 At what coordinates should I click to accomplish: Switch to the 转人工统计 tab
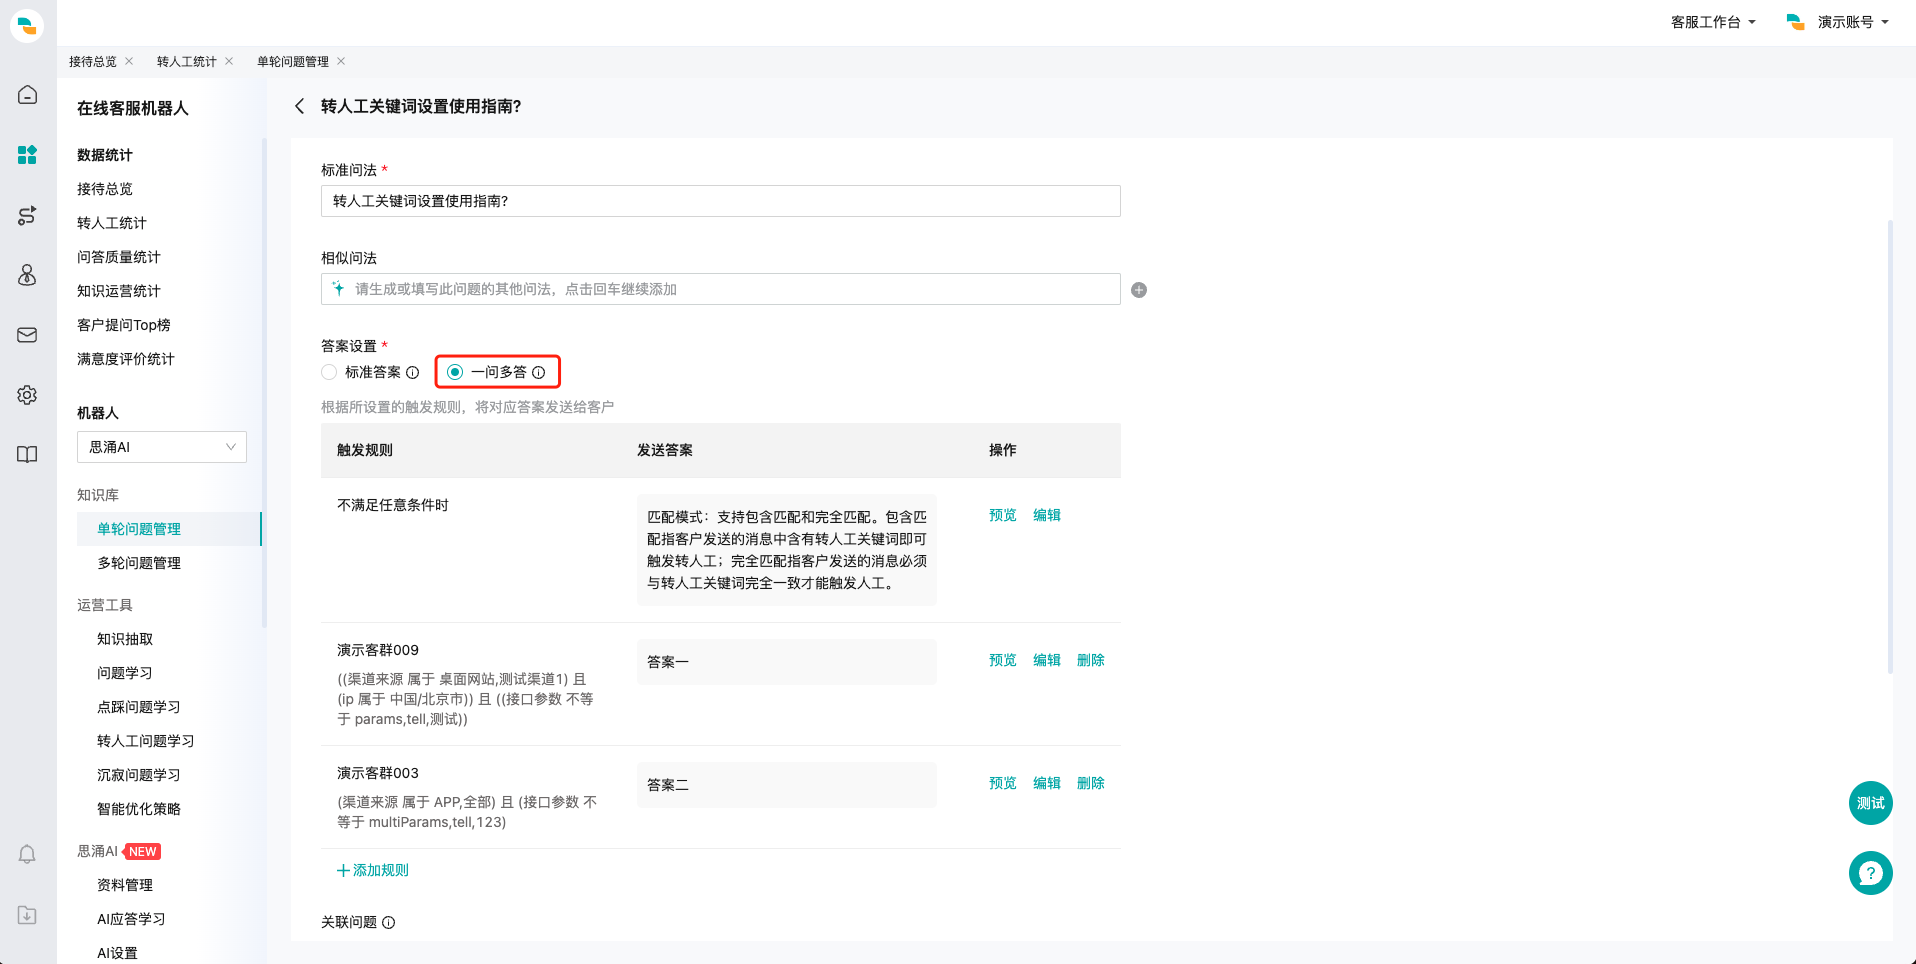(x=187, y=61)
